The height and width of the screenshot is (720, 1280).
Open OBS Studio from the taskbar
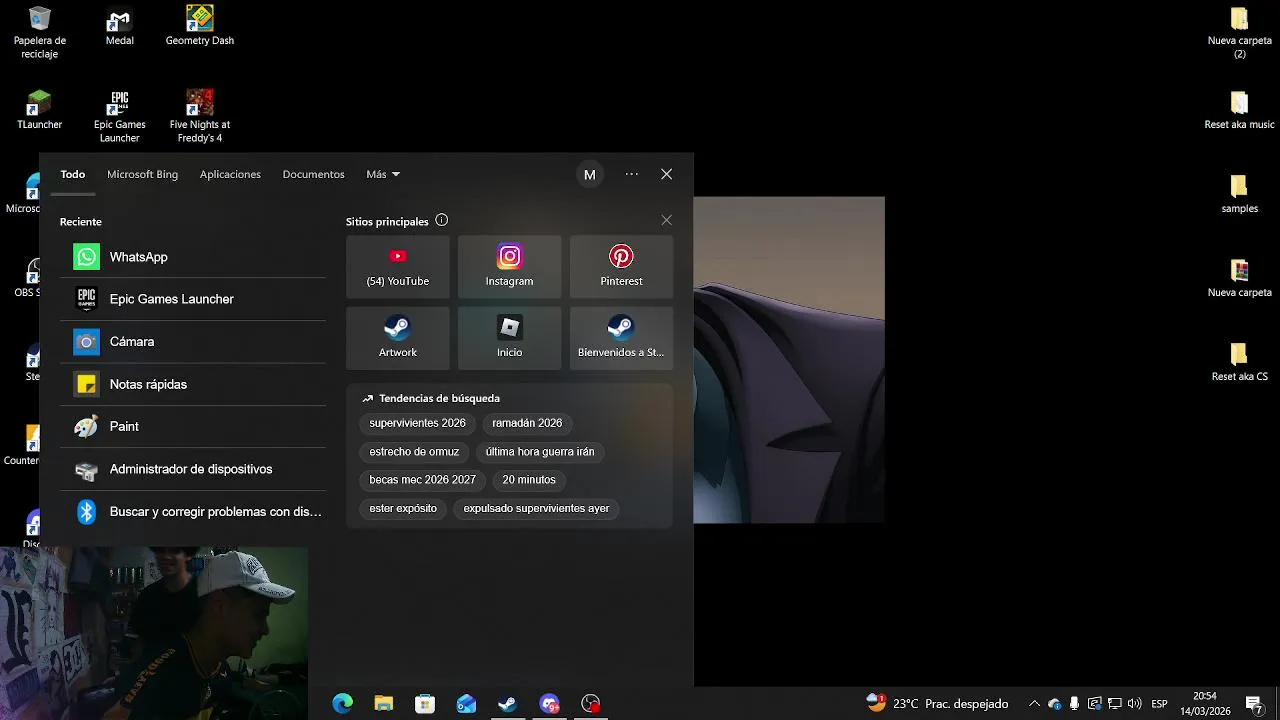(591, 704)
